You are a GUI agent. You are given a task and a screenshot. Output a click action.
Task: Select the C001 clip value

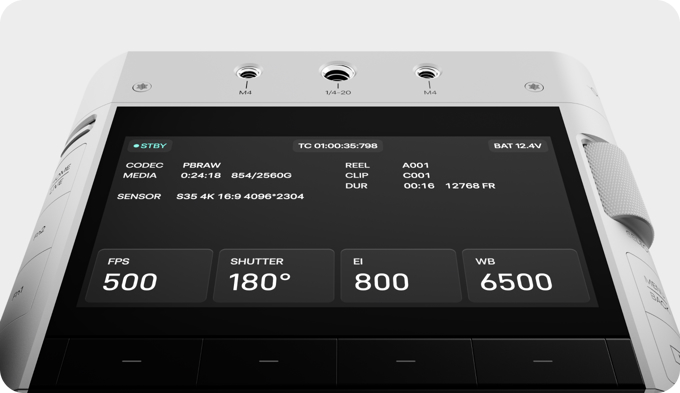coord(416,175)
